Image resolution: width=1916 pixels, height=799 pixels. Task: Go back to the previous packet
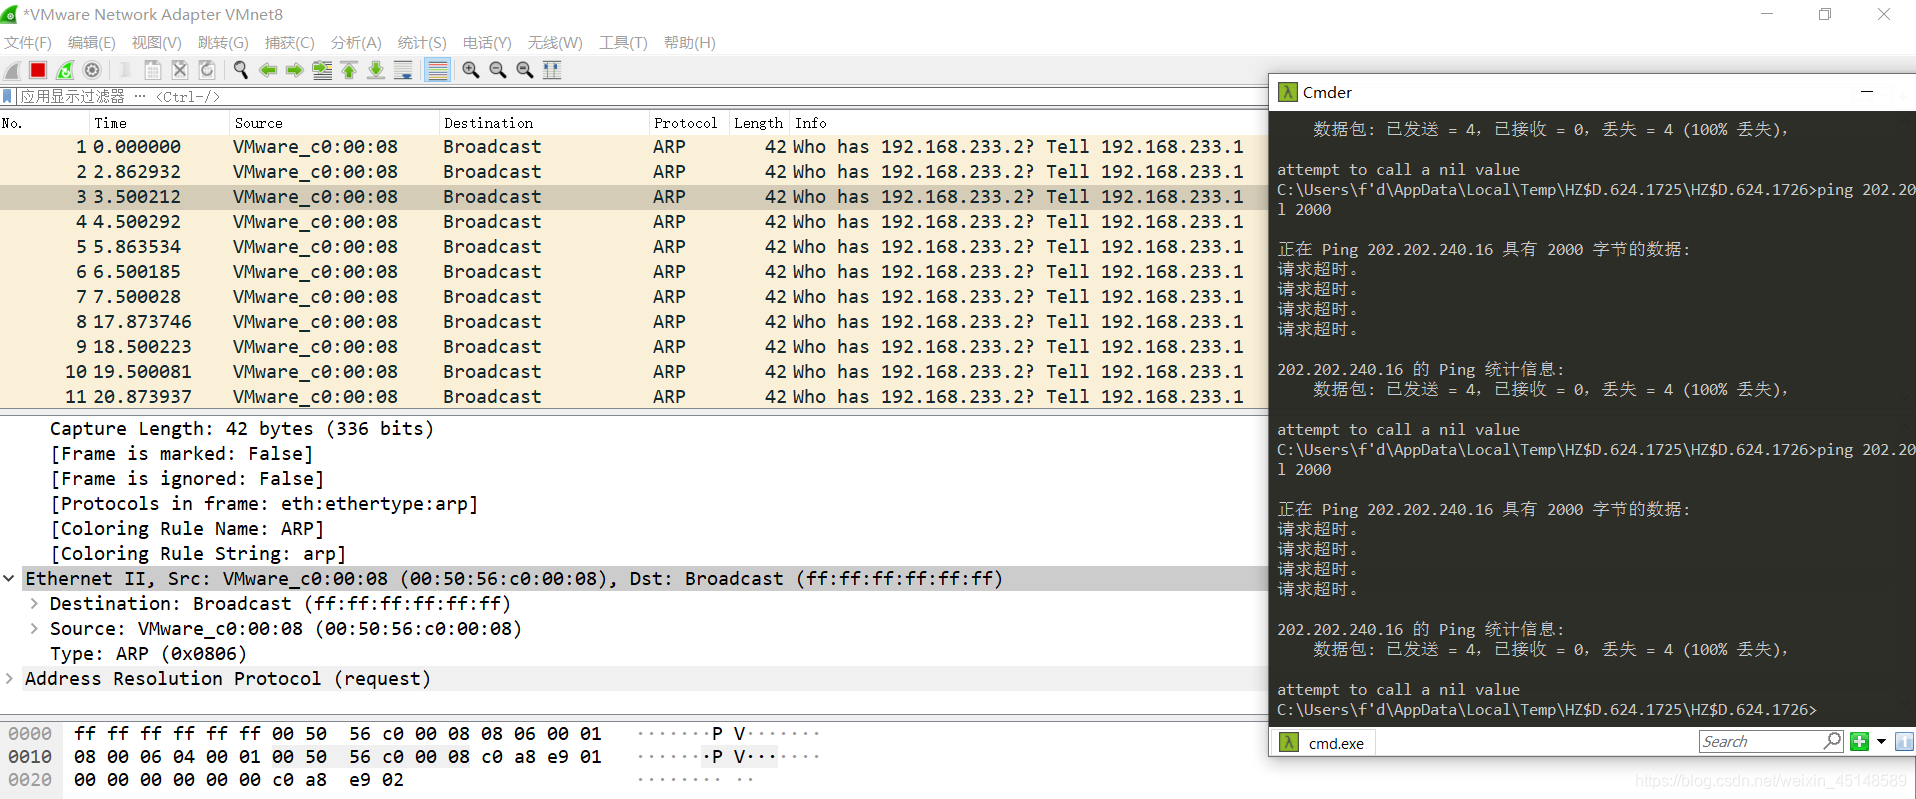[x=268, y=70]
